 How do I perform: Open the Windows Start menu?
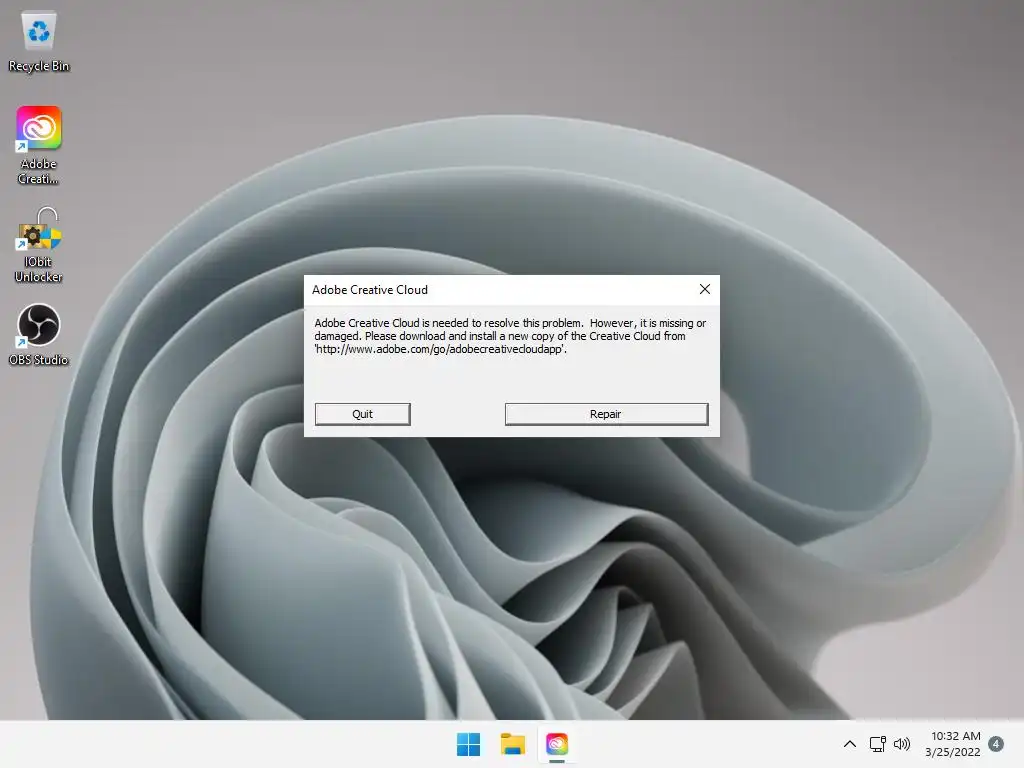tap(468, 744)
